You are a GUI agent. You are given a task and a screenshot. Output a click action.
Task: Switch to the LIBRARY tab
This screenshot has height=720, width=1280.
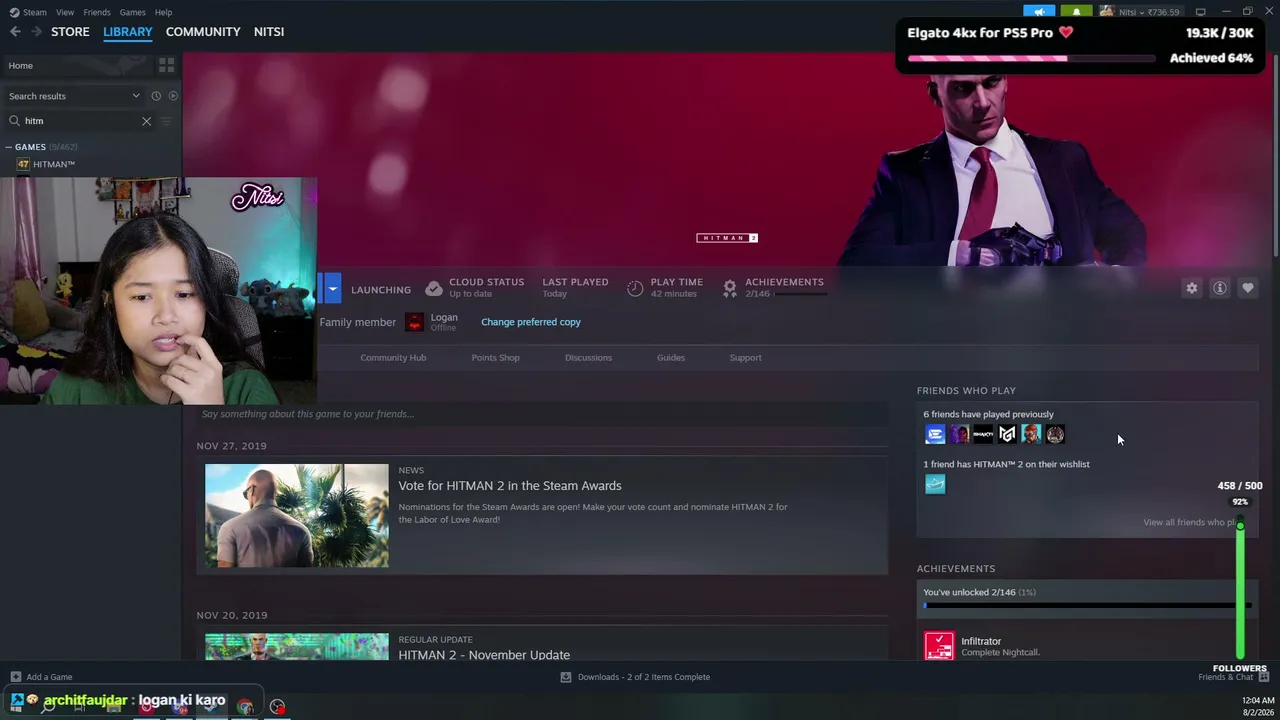tap(128, 32)
